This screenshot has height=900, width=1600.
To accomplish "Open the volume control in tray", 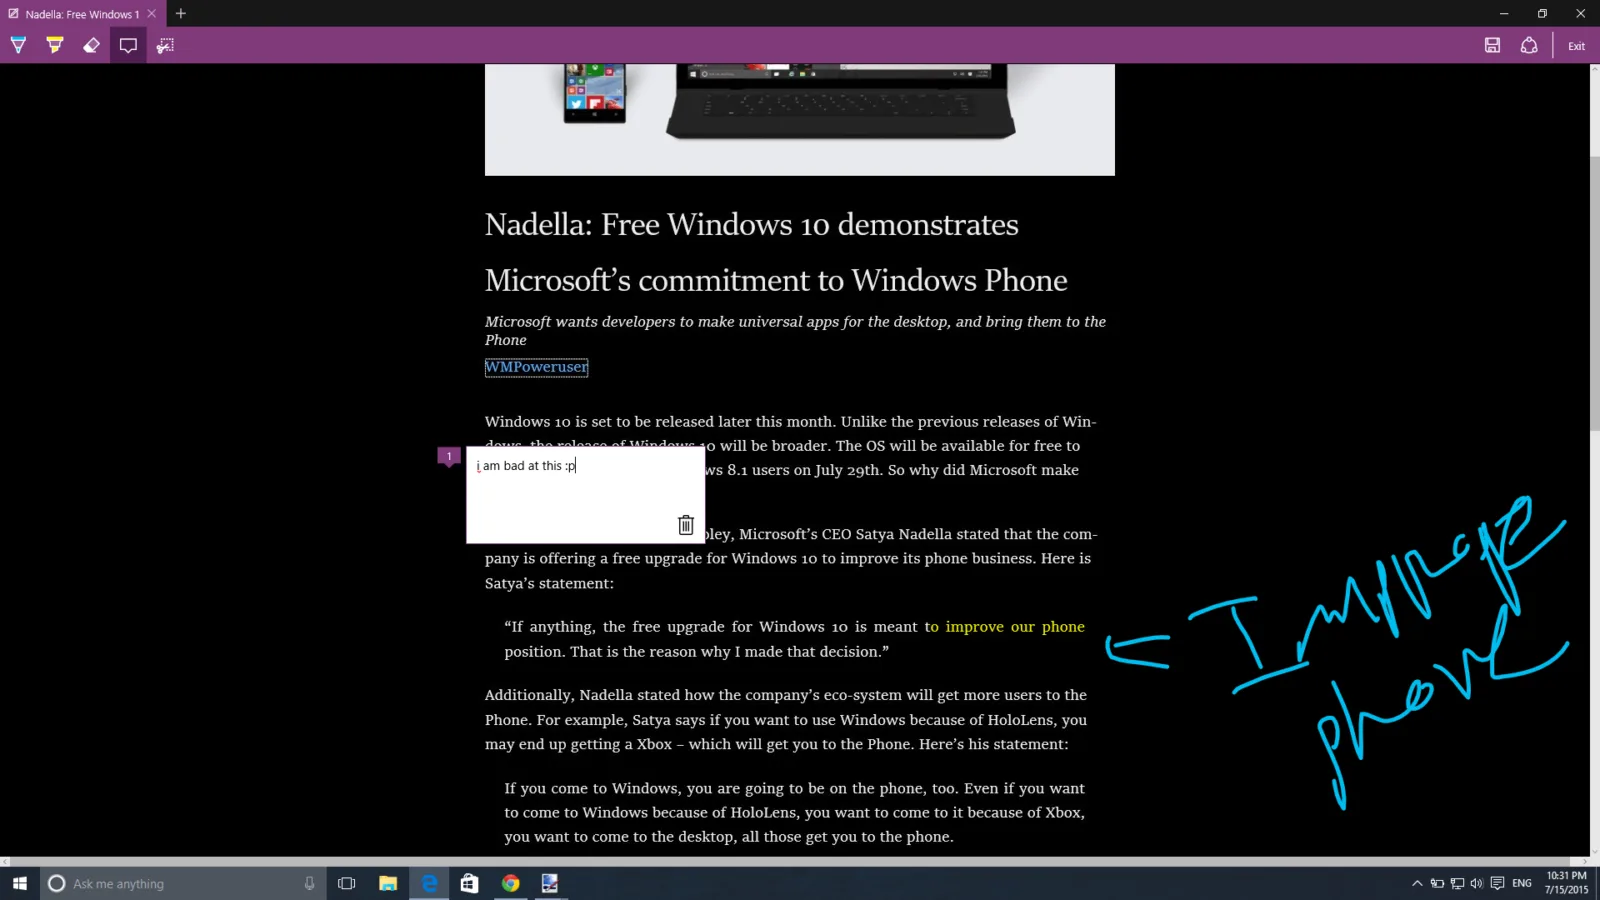I will point(1477,883).
